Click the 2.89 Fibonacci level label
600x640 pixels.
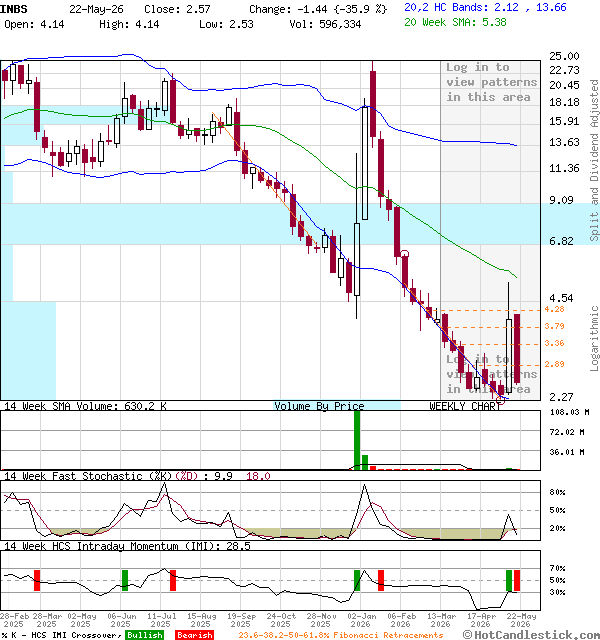click(554, 364)
